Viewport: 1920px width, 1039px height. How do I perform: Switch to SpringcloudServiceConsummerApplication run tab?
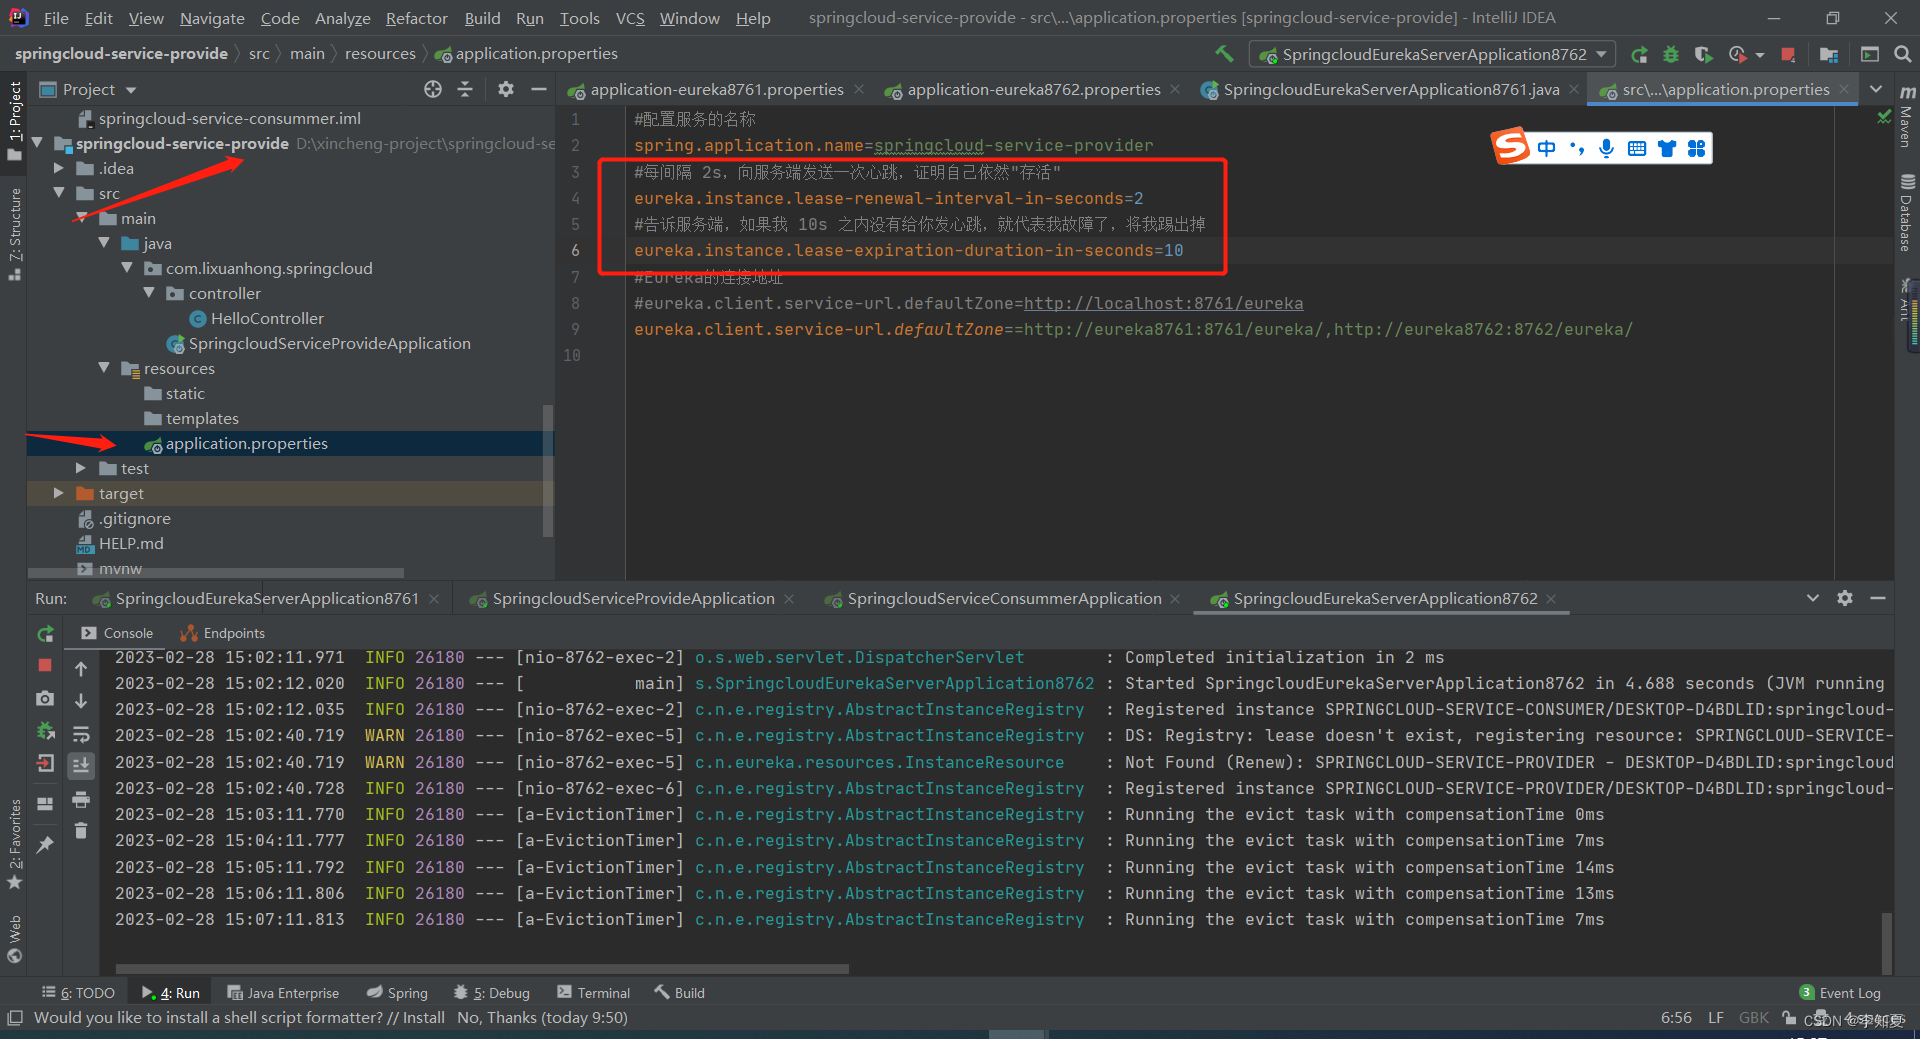point(1004,598)
